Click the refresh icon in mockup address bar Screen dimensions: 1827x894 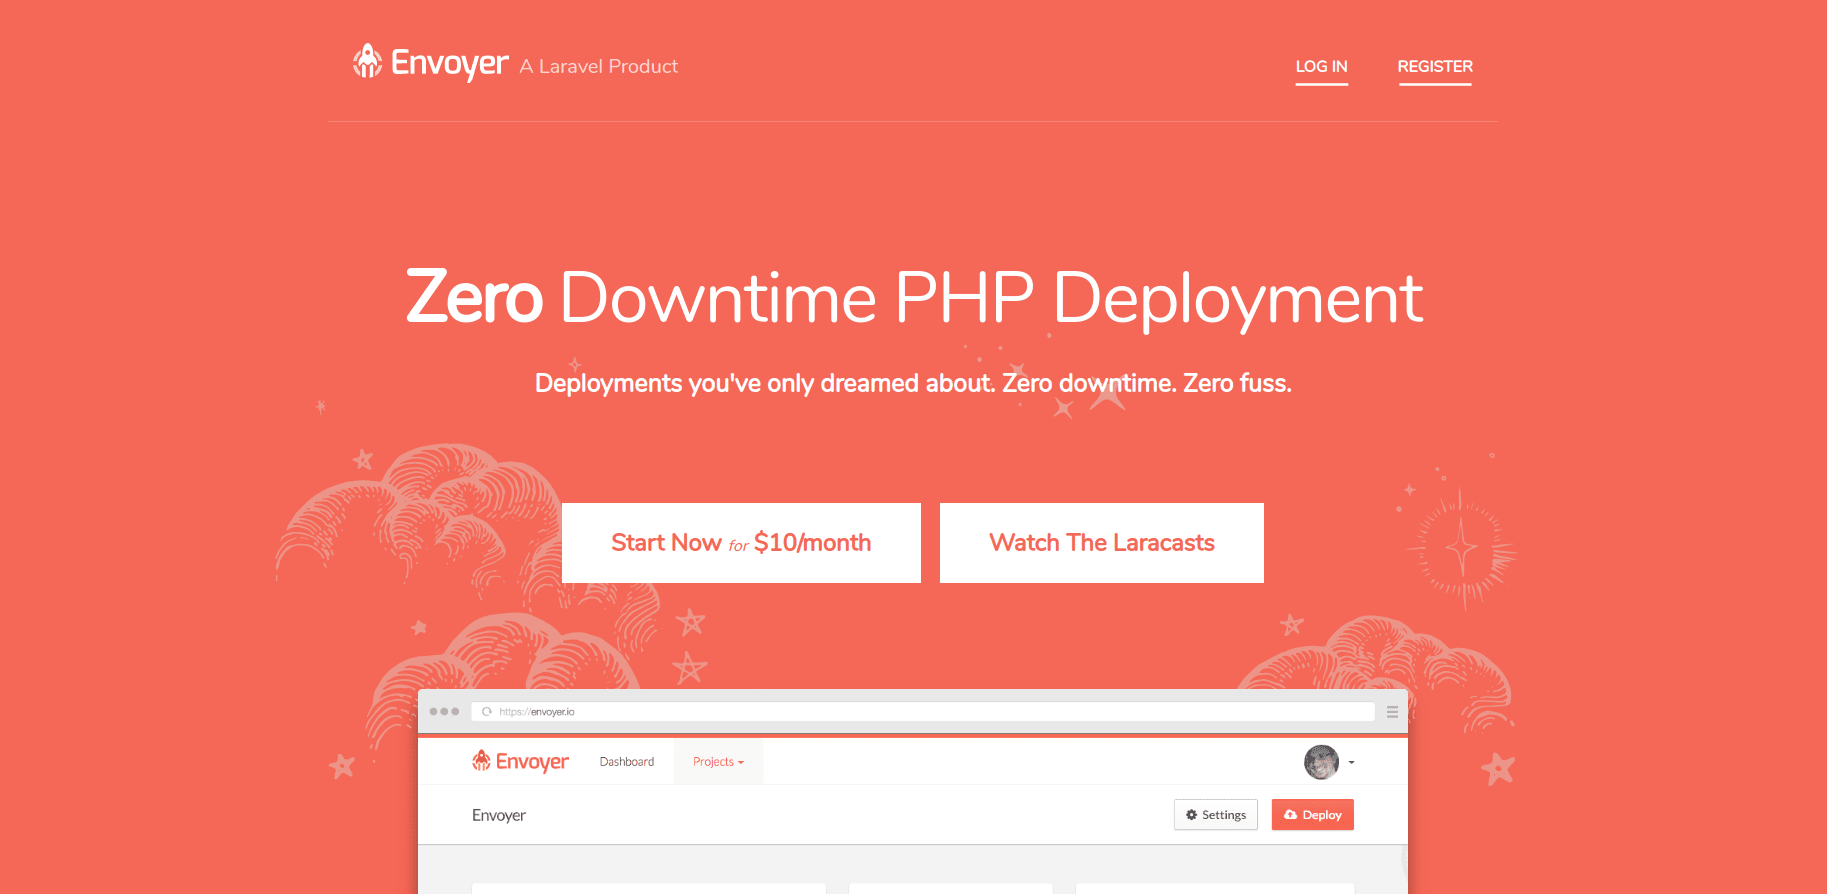(x=487, y=712)
